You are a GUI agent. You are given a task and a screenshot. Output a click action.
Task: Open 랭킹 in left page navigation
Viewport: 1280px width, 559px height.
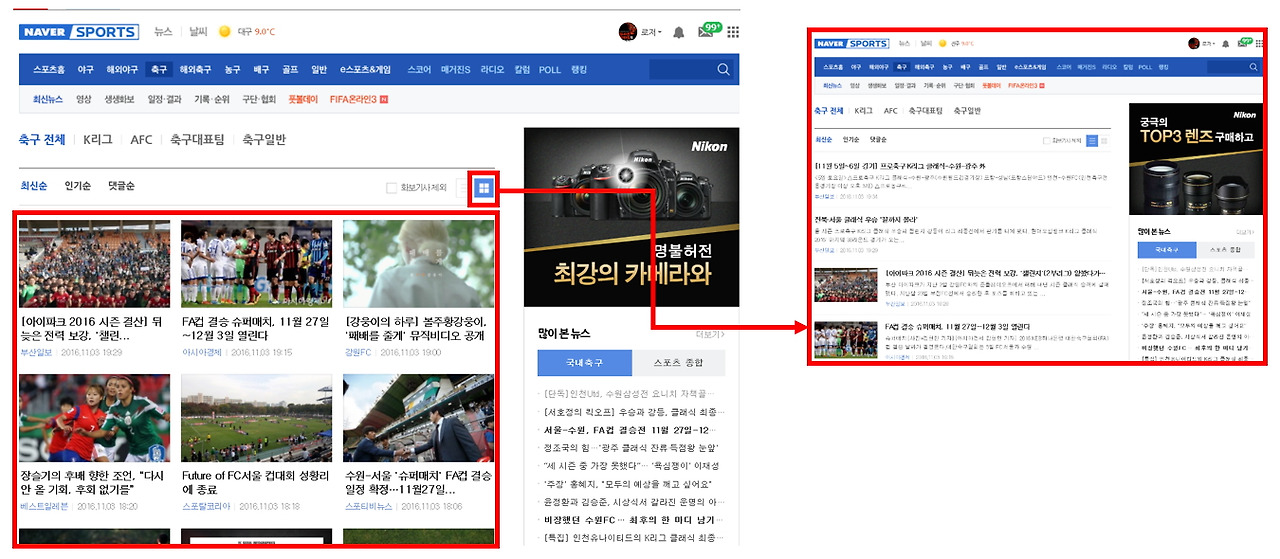[x=579, y=69]
